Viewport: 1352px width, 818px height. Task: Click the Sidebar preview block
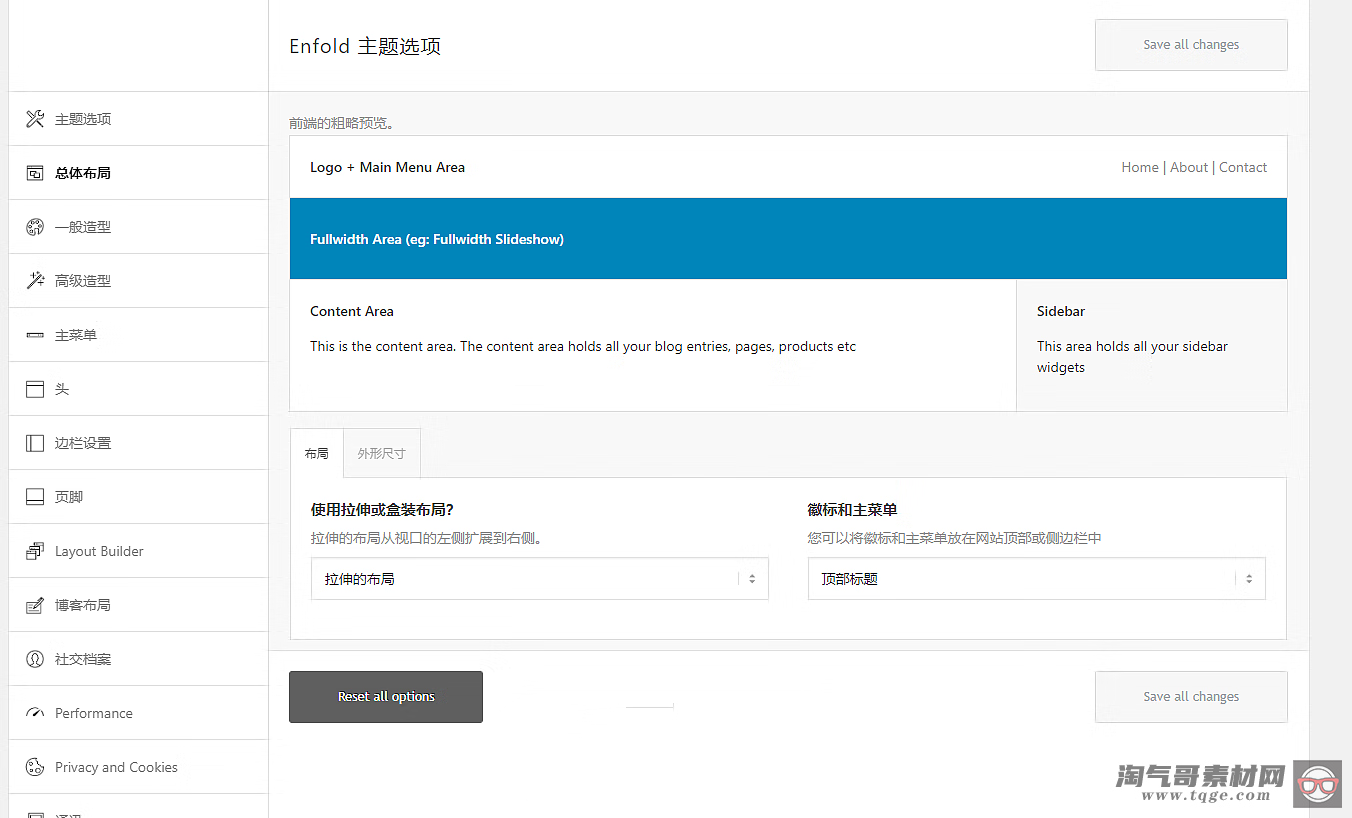(1152, 345)
